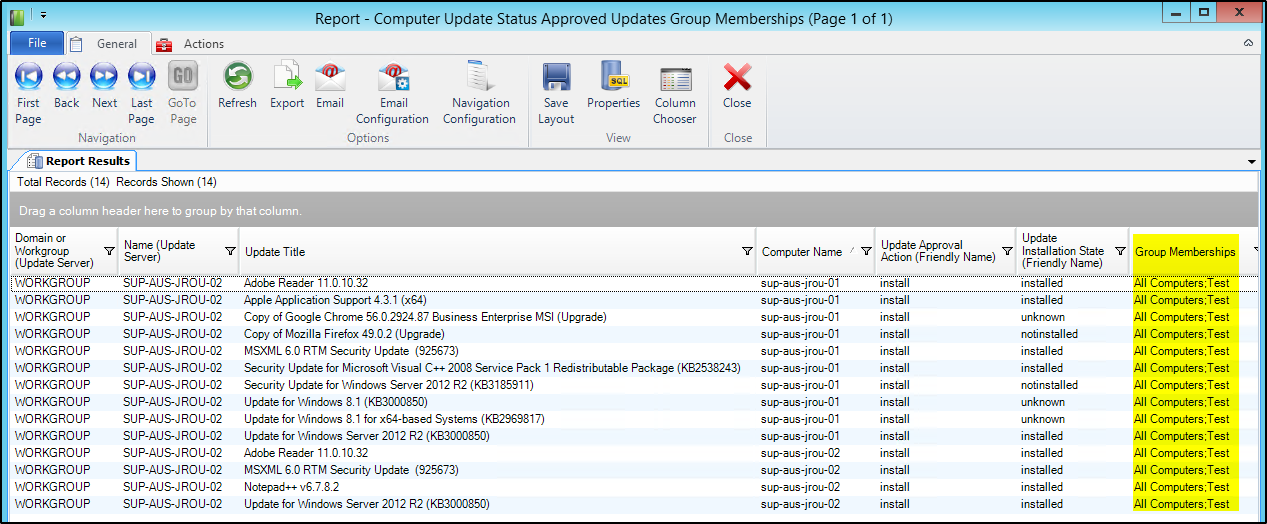Click sup-aus-jrou-02 on Notepad++ row
The width and height of the screenshot is (1267, 524).
(x=801, y=487)
